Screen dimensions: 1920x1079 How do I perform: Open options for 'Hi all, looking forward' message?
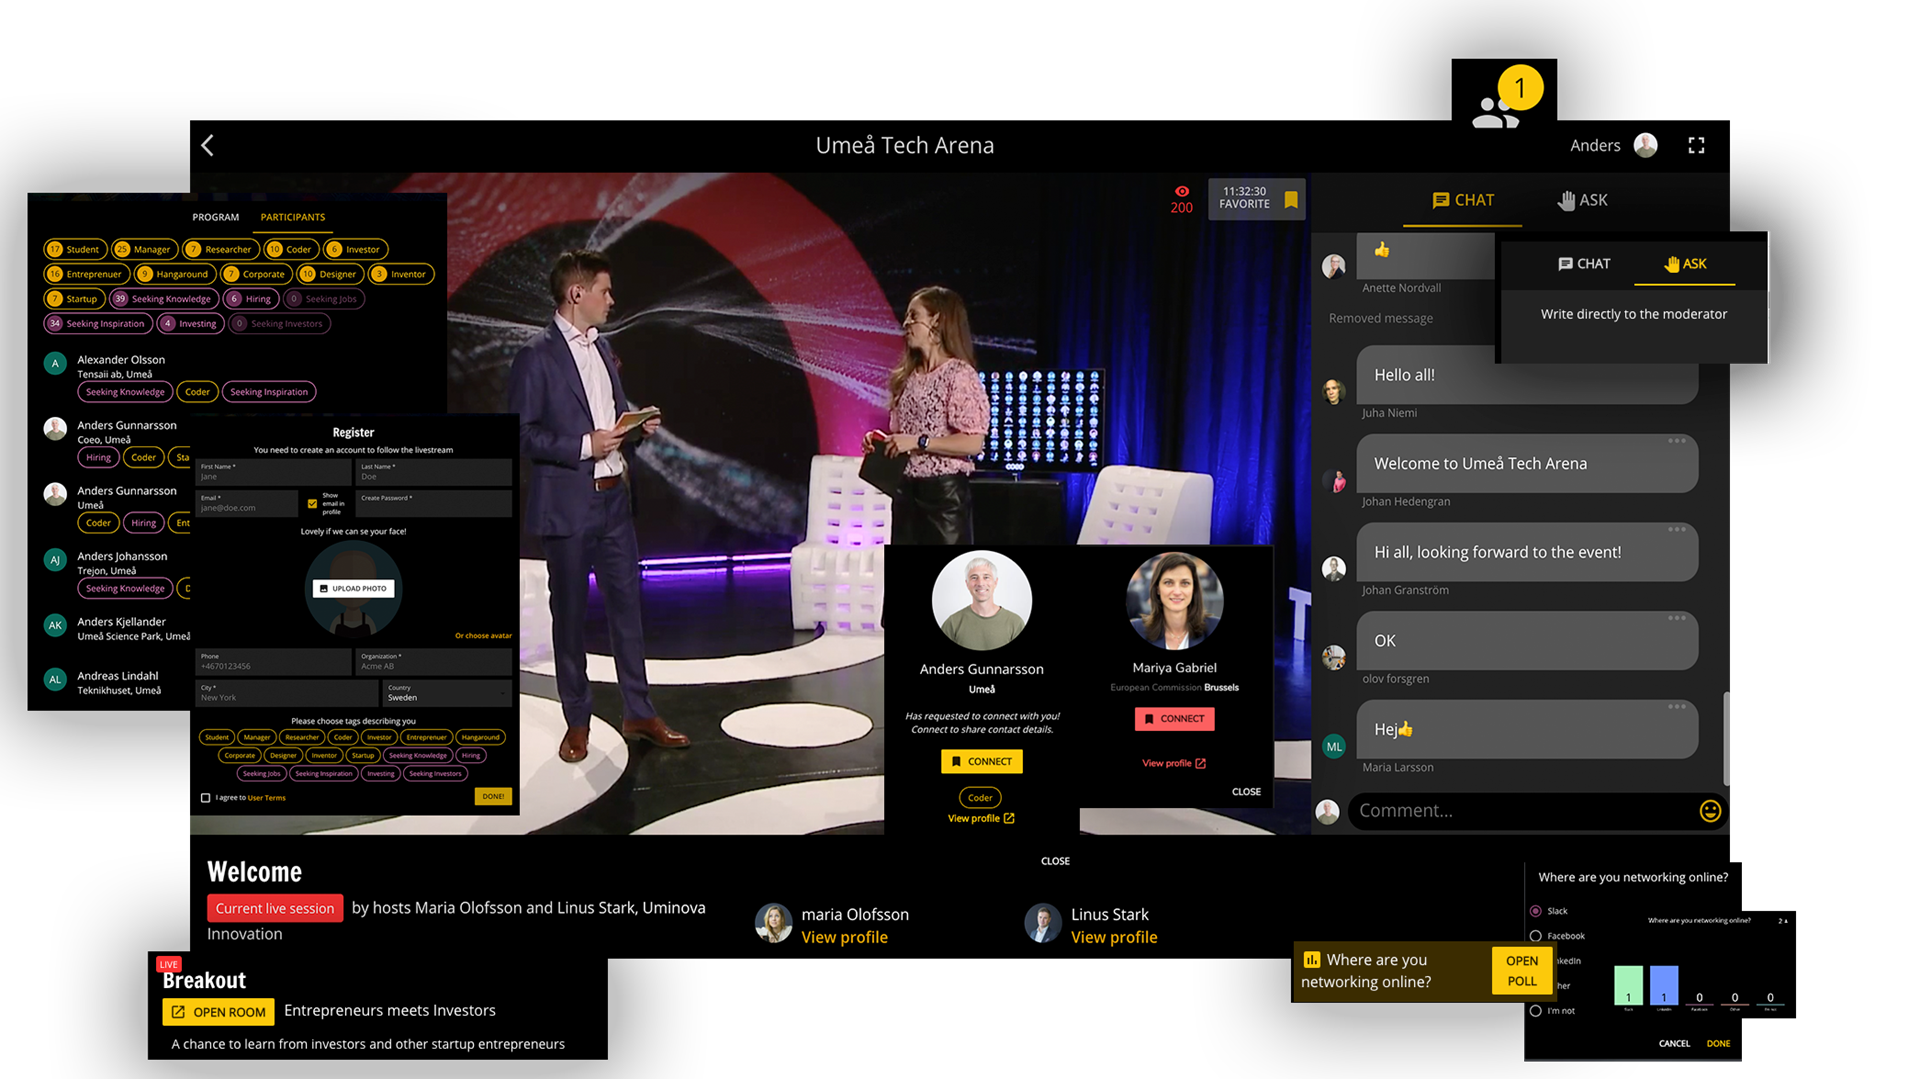1677,529
